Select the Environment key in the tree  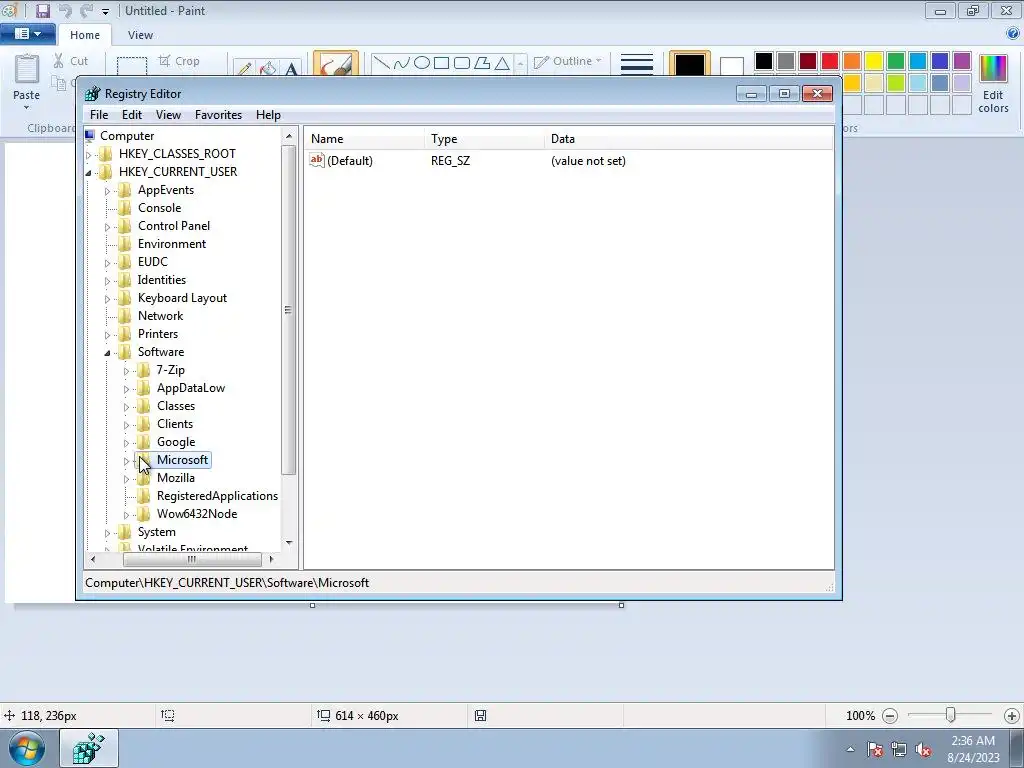click(x=172, y=244)
